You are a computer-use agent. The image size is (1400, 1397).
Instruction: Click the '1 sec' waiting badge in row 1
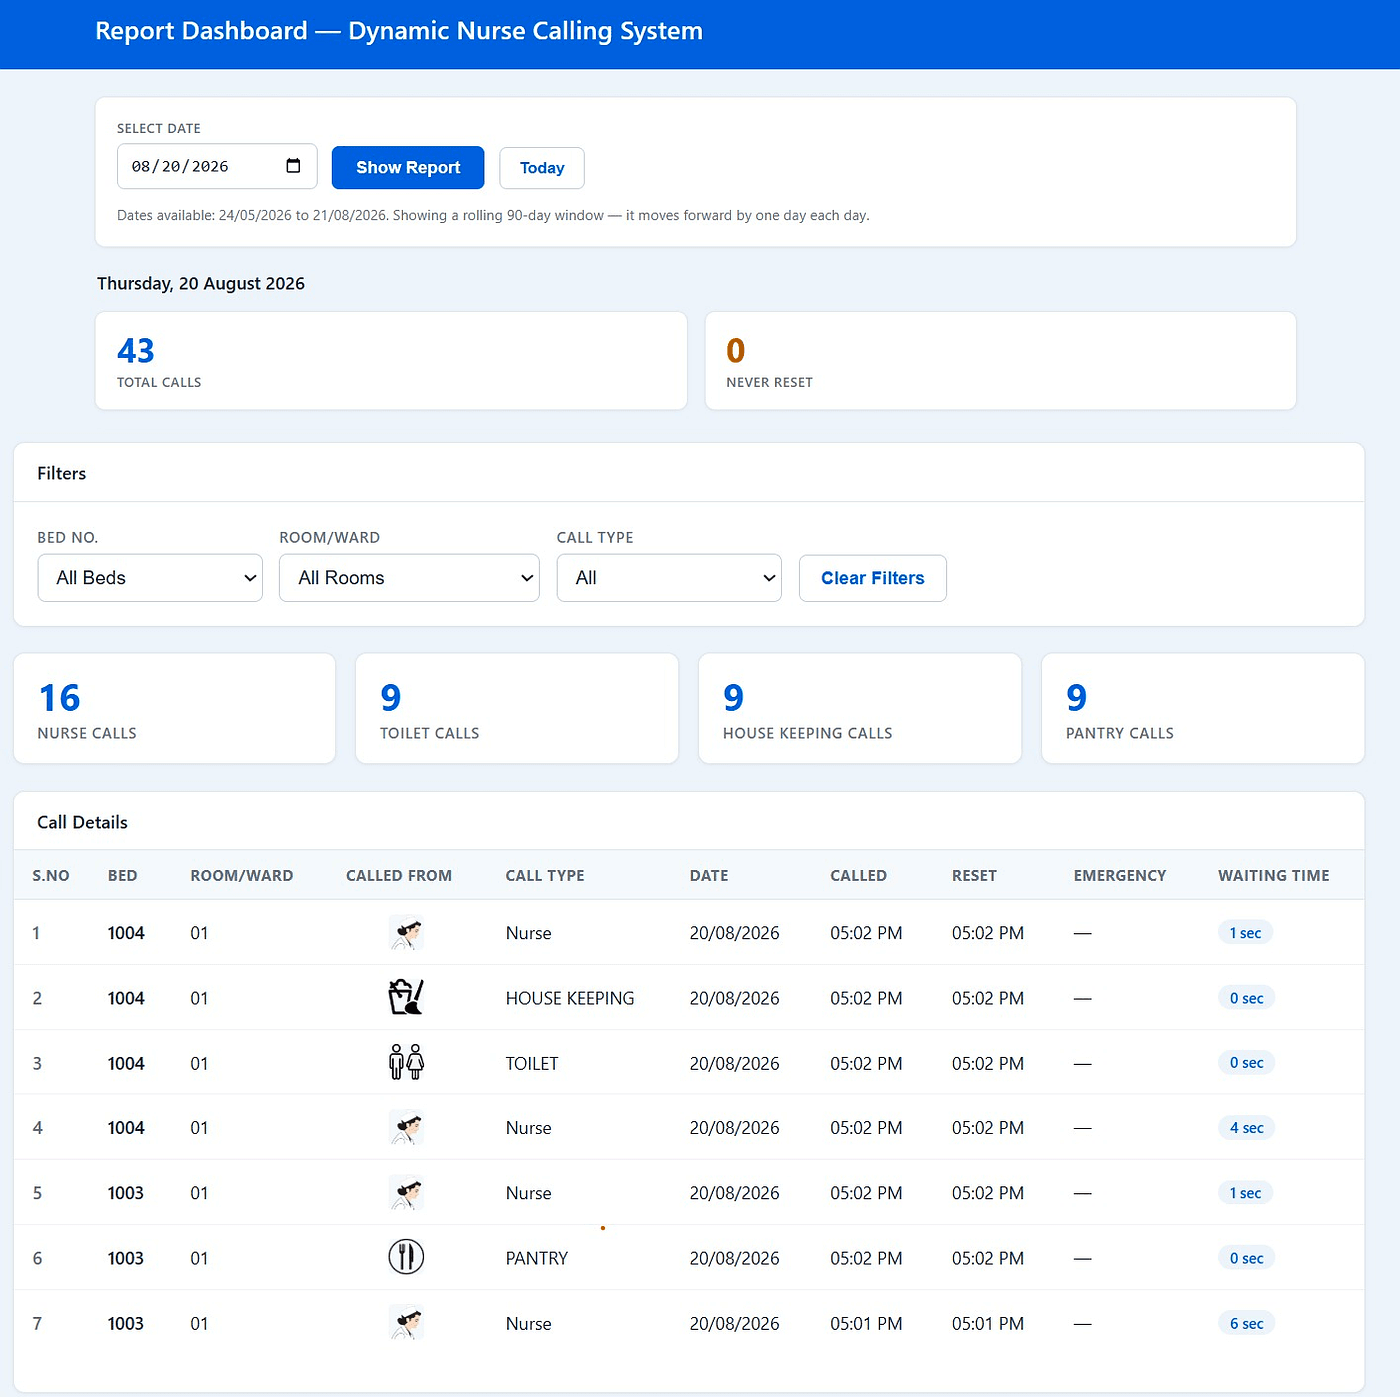coord(1245,933)
